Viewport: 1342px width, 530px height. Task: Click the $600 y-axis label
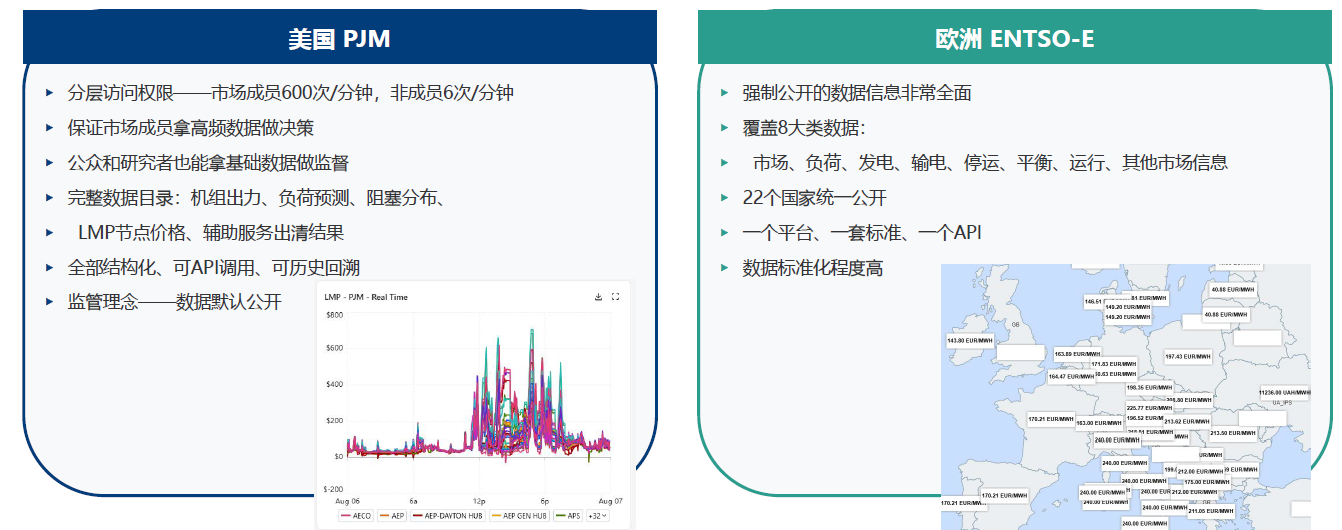coord(334,348)
